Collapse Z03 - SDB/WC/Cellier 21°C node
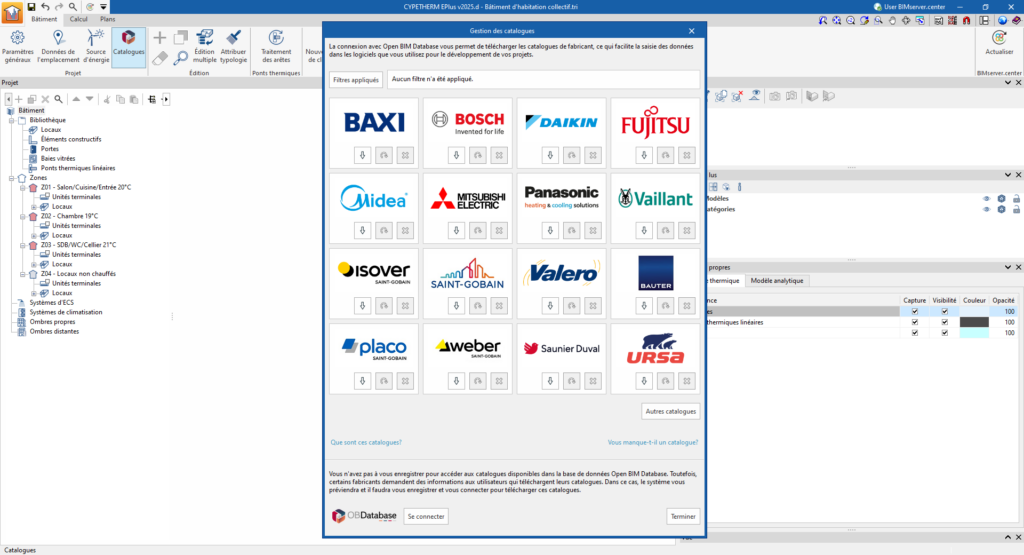The width and height of the screenshot is (1024, 555). (x=23, y=245)
